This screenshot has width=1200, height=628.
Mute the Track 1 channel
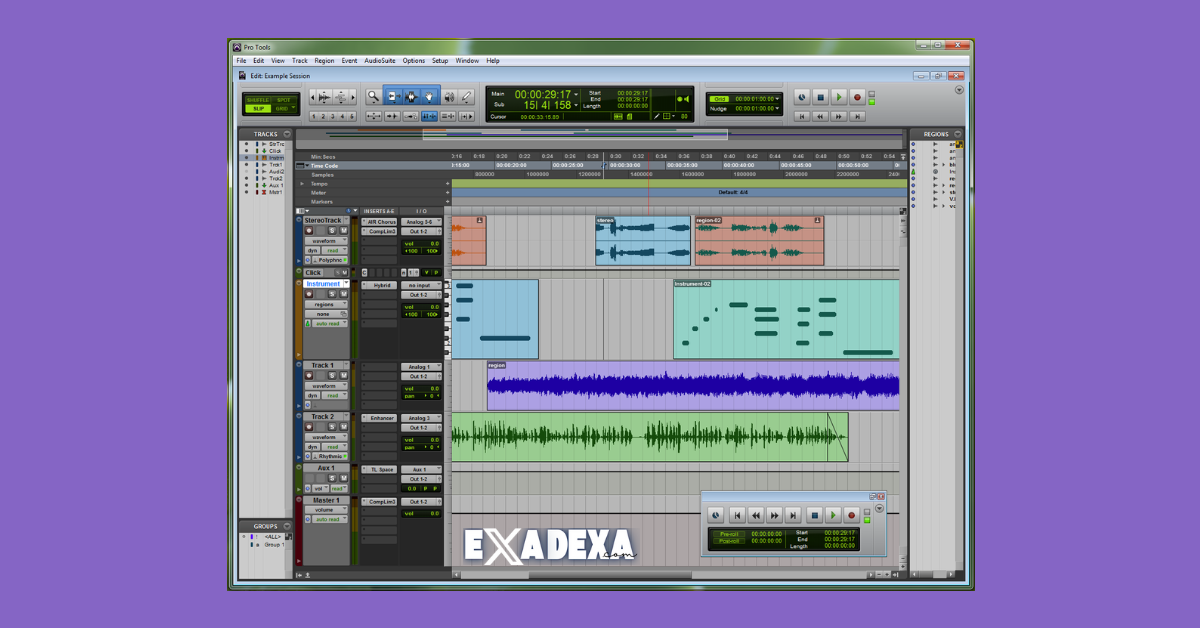pyautogui.click(x=342, y=376)
